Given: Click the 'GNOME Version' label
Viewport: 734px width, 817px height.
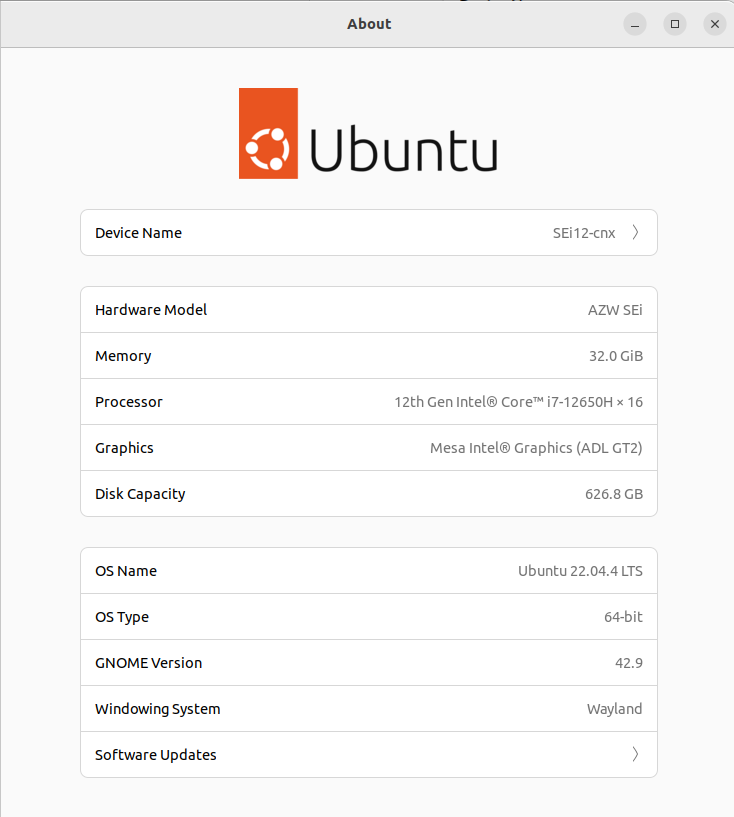Looking at the screenshot, I should [x=148, y=663].
